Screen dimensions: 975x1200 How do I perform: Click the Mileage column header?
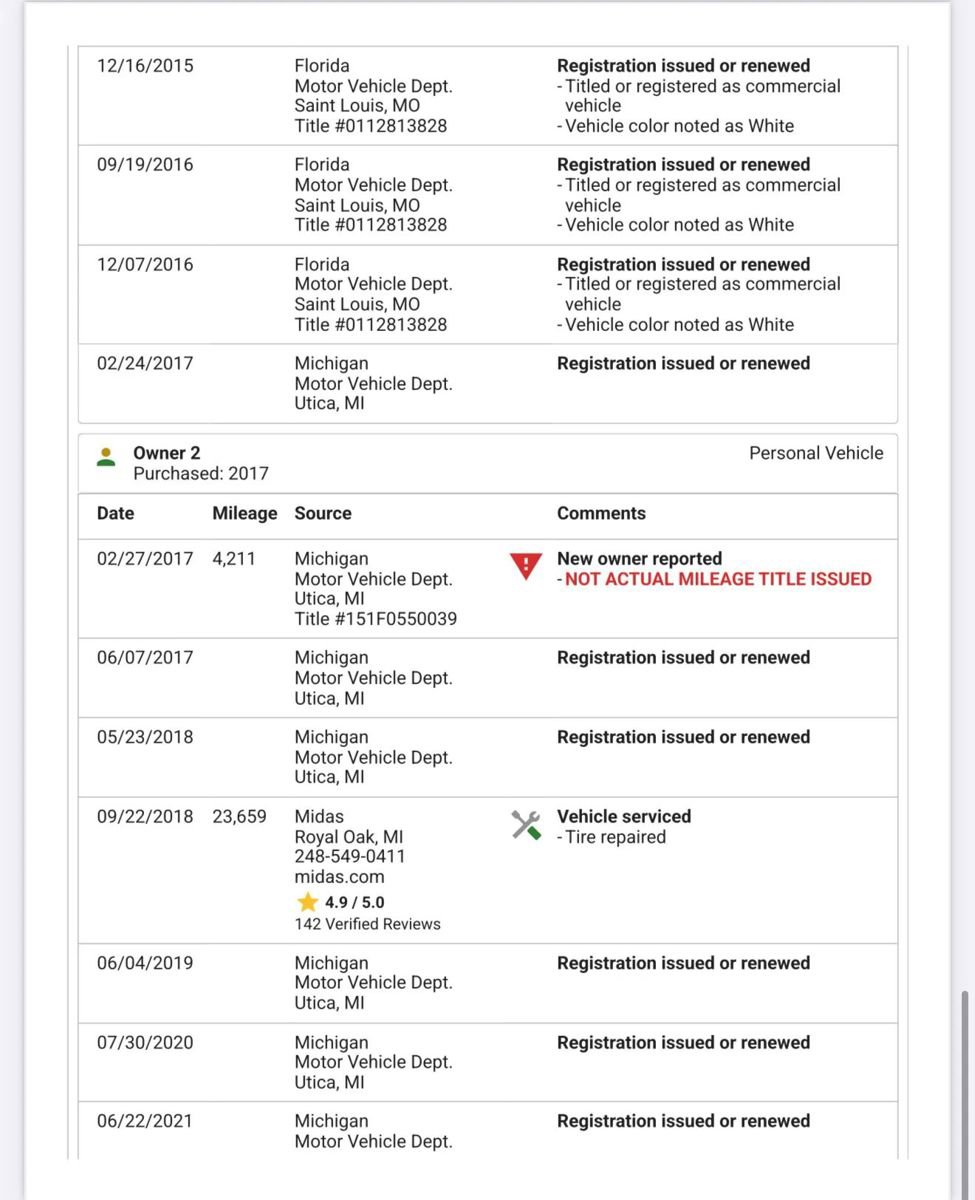coord(244,514)
